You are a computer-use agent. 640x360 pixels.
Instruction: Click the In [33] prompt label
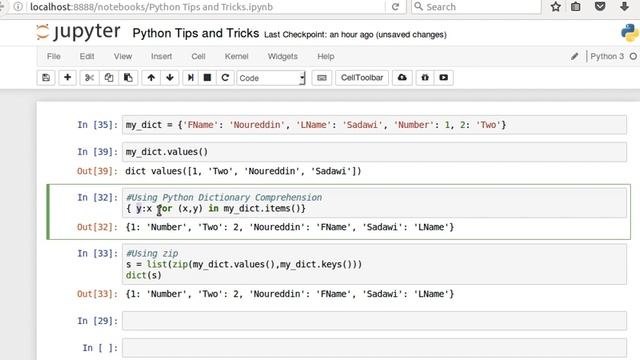coord(97,253)
